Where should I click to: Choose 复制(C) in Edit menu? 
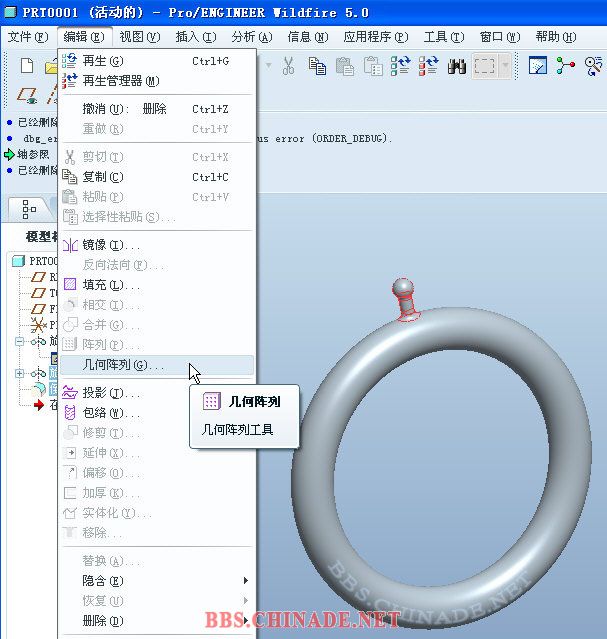click(157, 177)
